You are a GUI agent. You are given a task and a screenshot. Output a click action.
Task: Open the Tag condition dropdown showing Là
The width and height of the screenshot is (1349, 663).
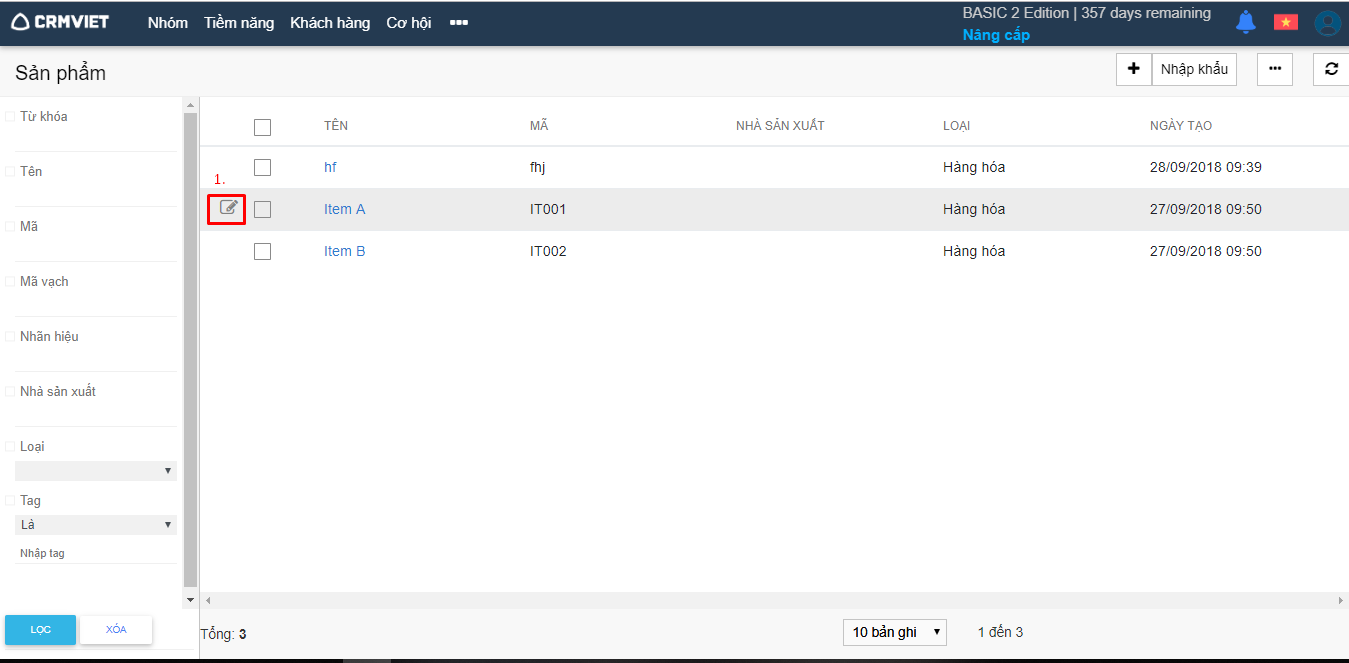[96, 525]
